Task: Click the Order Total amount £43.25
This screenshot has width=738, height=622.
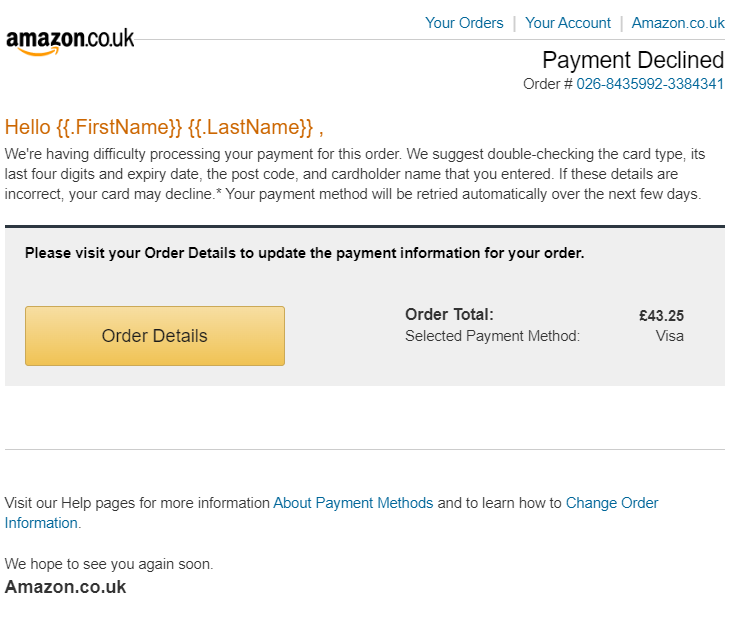Action: [x=661, y=316]
